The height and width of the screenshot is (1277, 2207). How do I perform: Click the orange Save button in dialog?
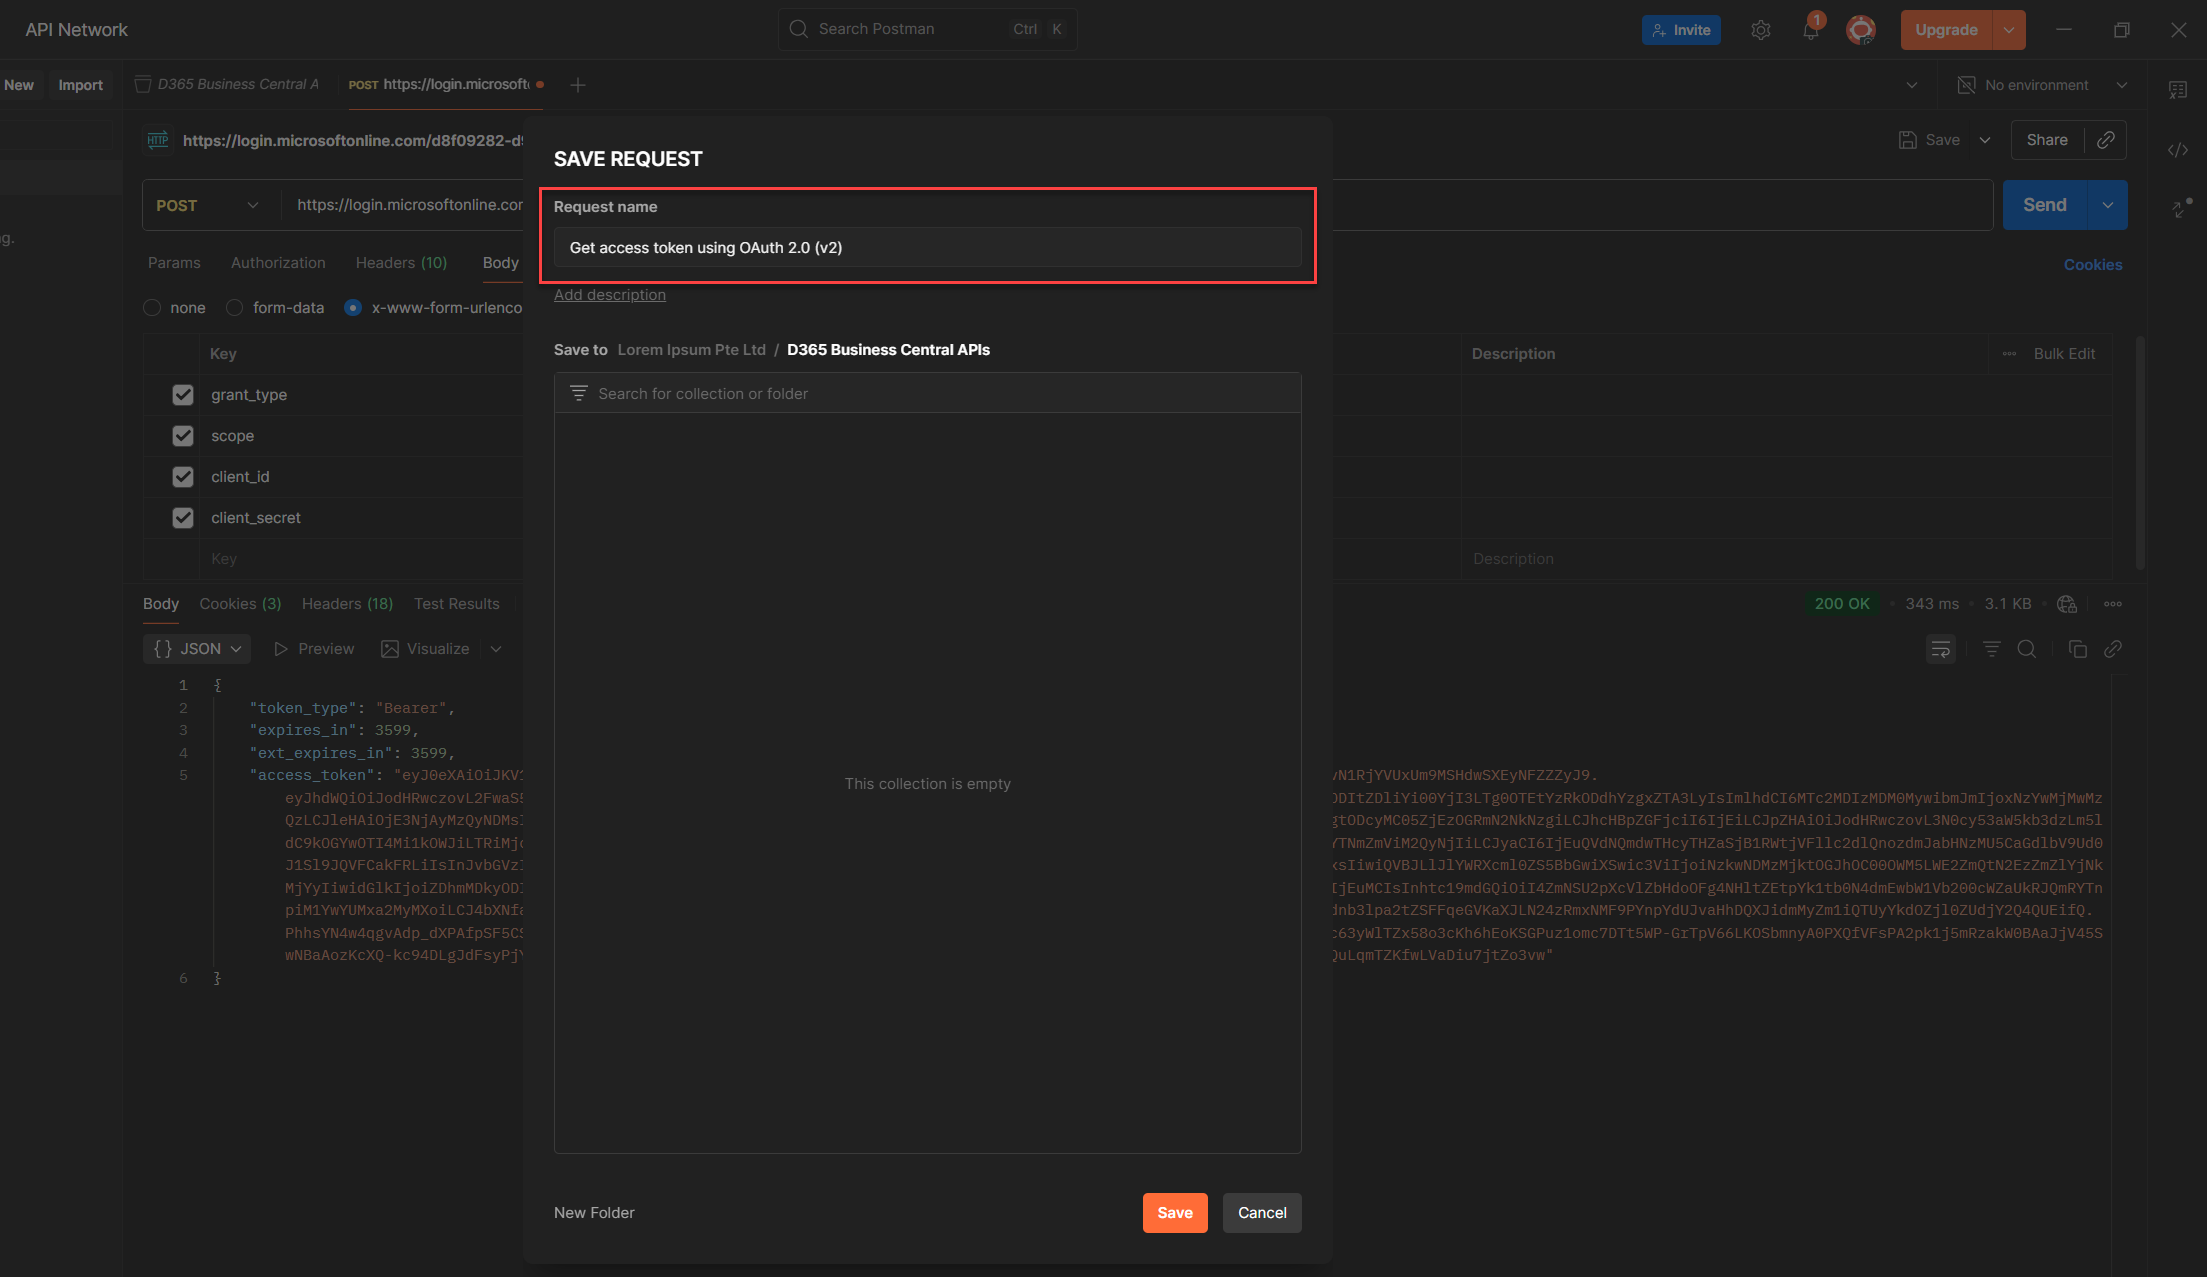click(x=1174, y=1213)
